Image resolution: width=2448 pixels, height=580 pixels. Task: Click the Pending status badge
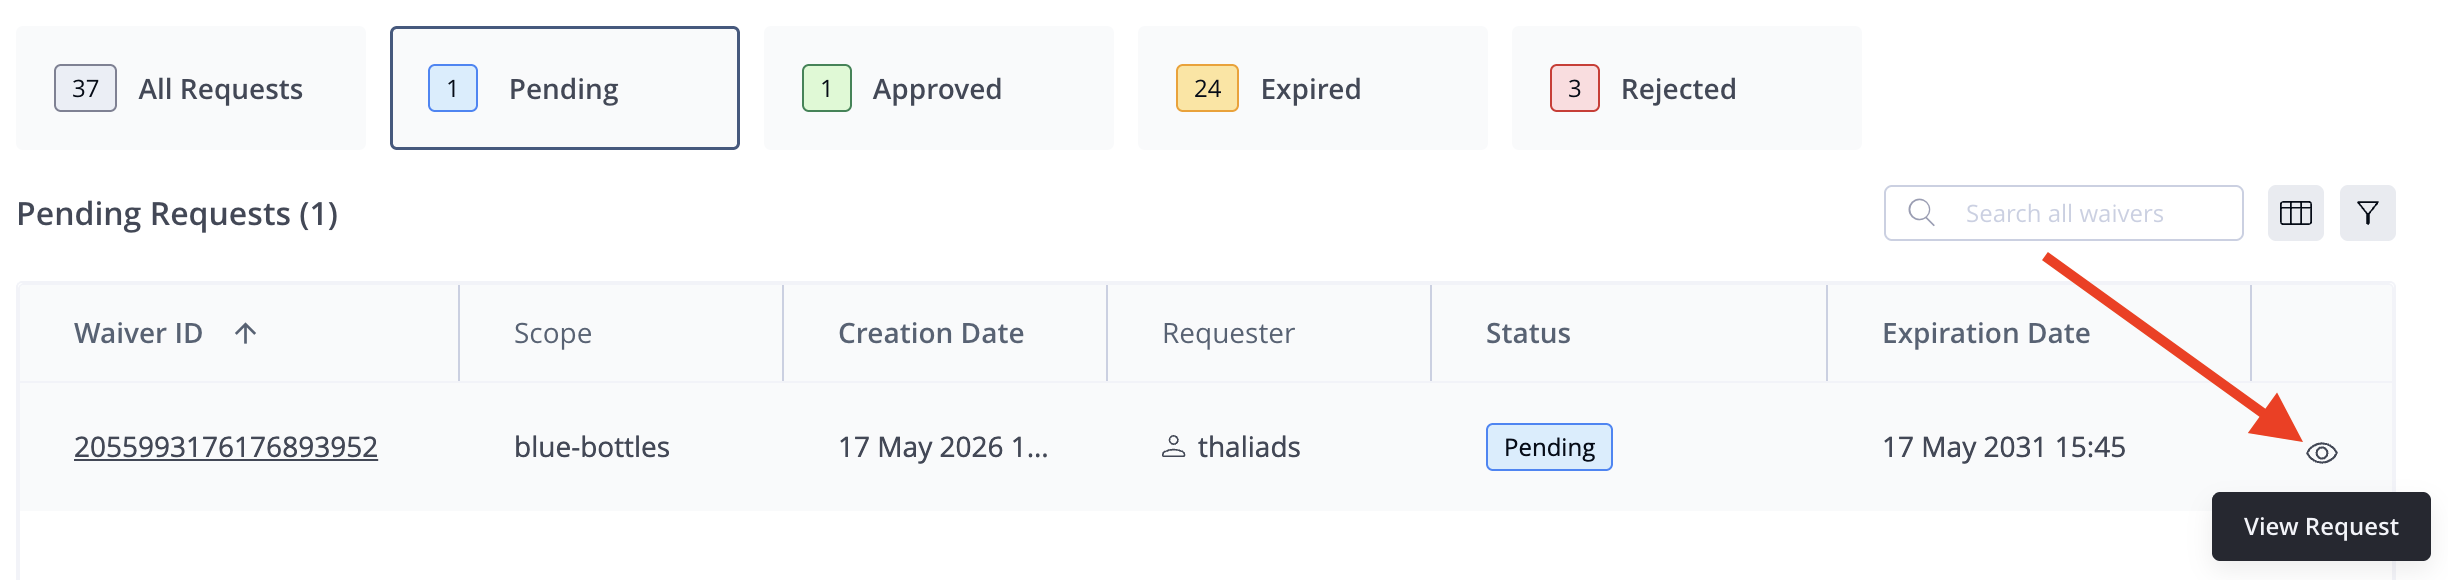pyautogui.click(x=1549, y=447)
